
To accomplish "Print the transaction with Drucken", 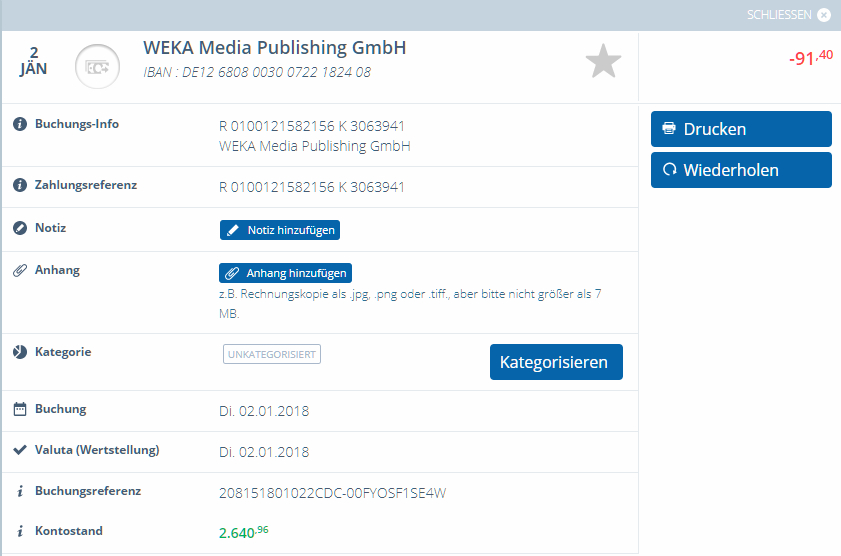I will click(x=741, y=129).
